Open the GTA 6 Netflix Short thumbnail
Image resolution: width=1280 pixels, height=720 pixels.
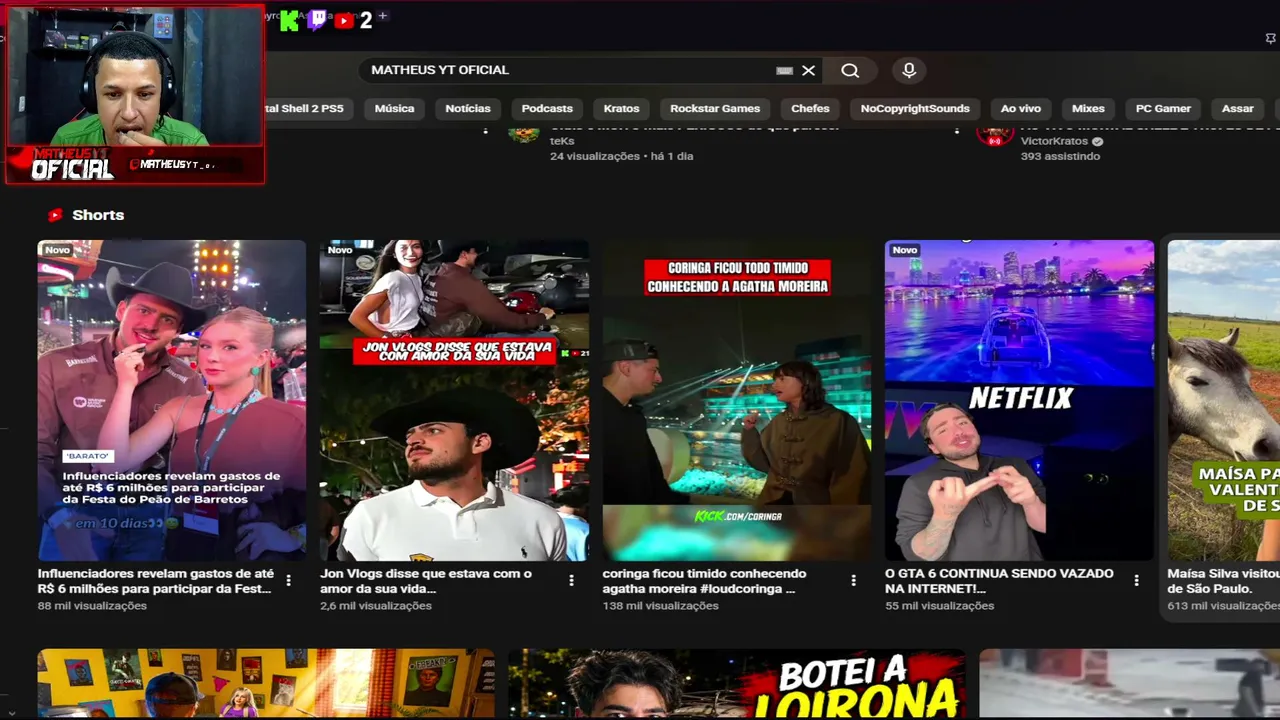pos(1019,400)
